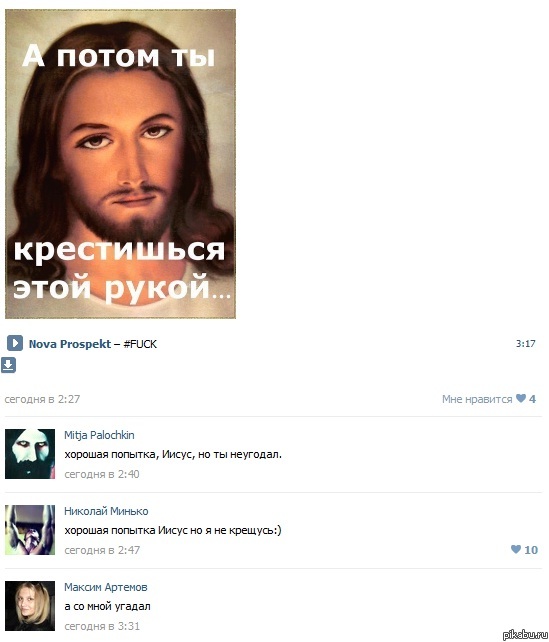Click comment timestamp "сегодня в 3:31"
The width and height of the screenshot is (549, 642).
pyautogui.click(x=102, y=626)
